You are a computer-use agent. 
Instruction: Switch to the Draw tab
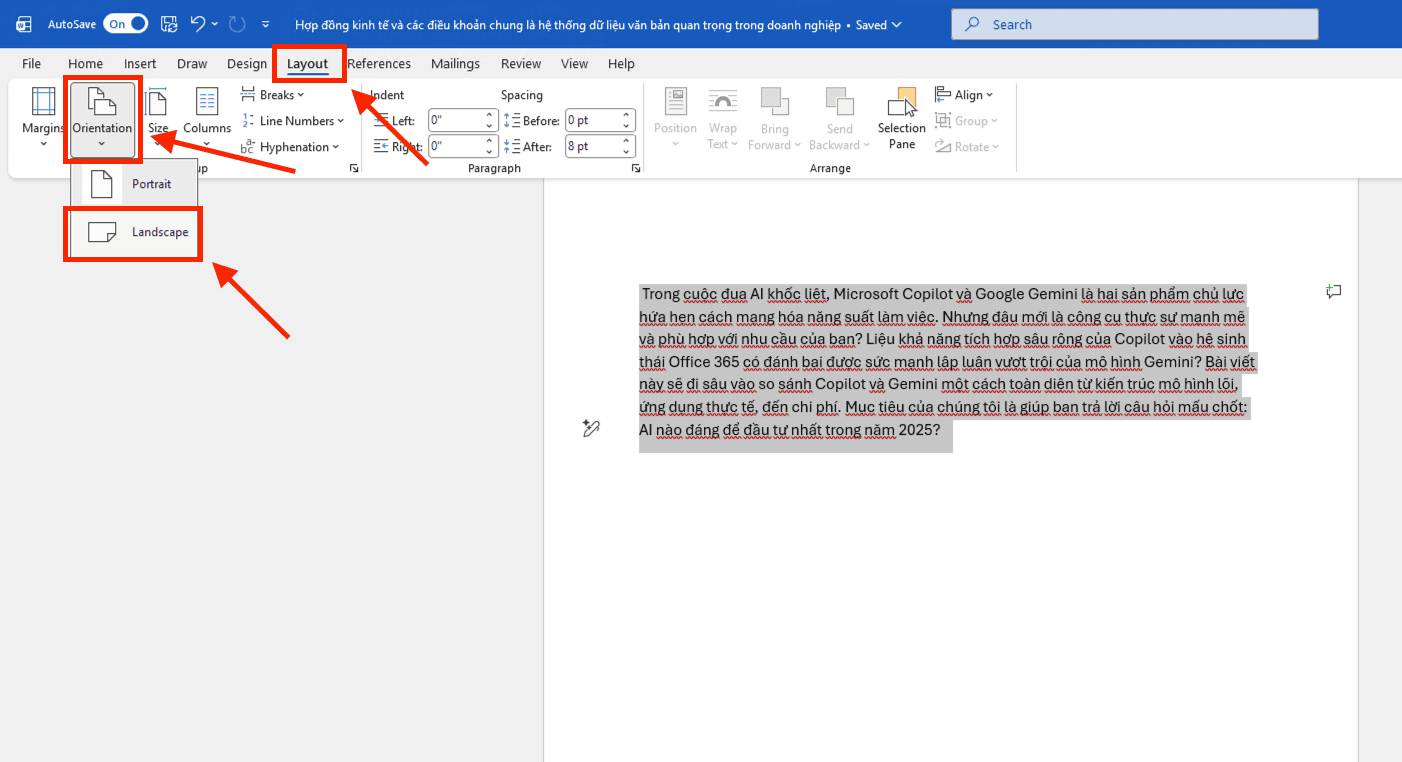click(192, 63)
